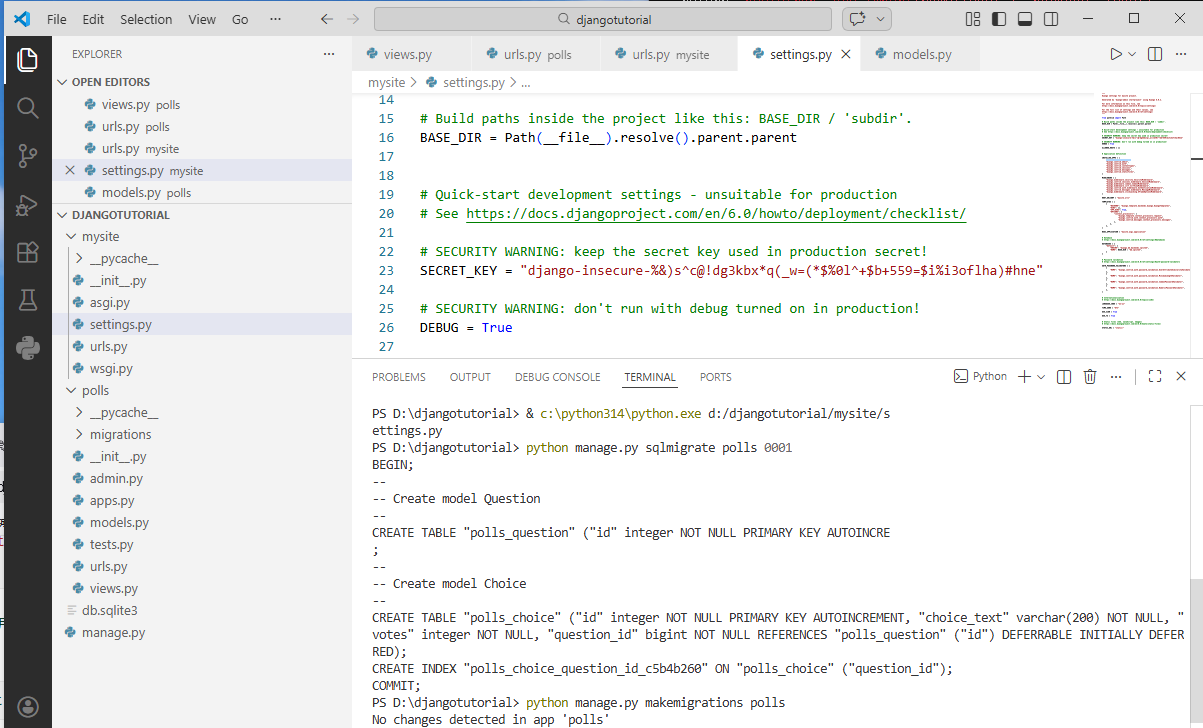Open the Run and Debug view

tap(27, 204)
